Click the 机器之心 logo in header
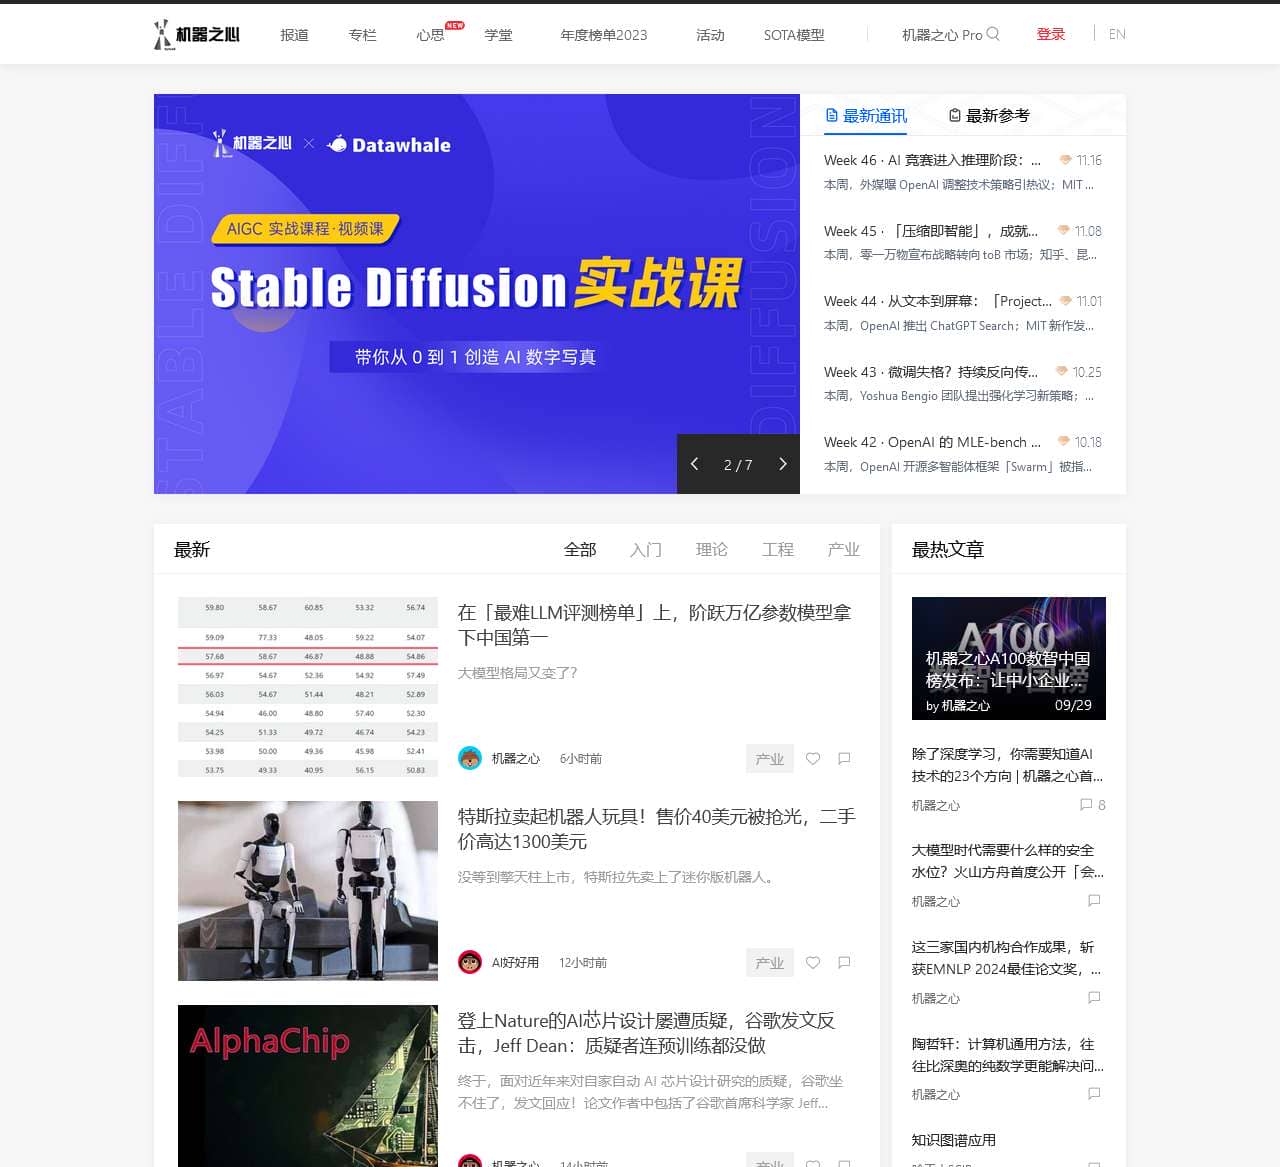 pyautogui.click(x=197, y=34)
